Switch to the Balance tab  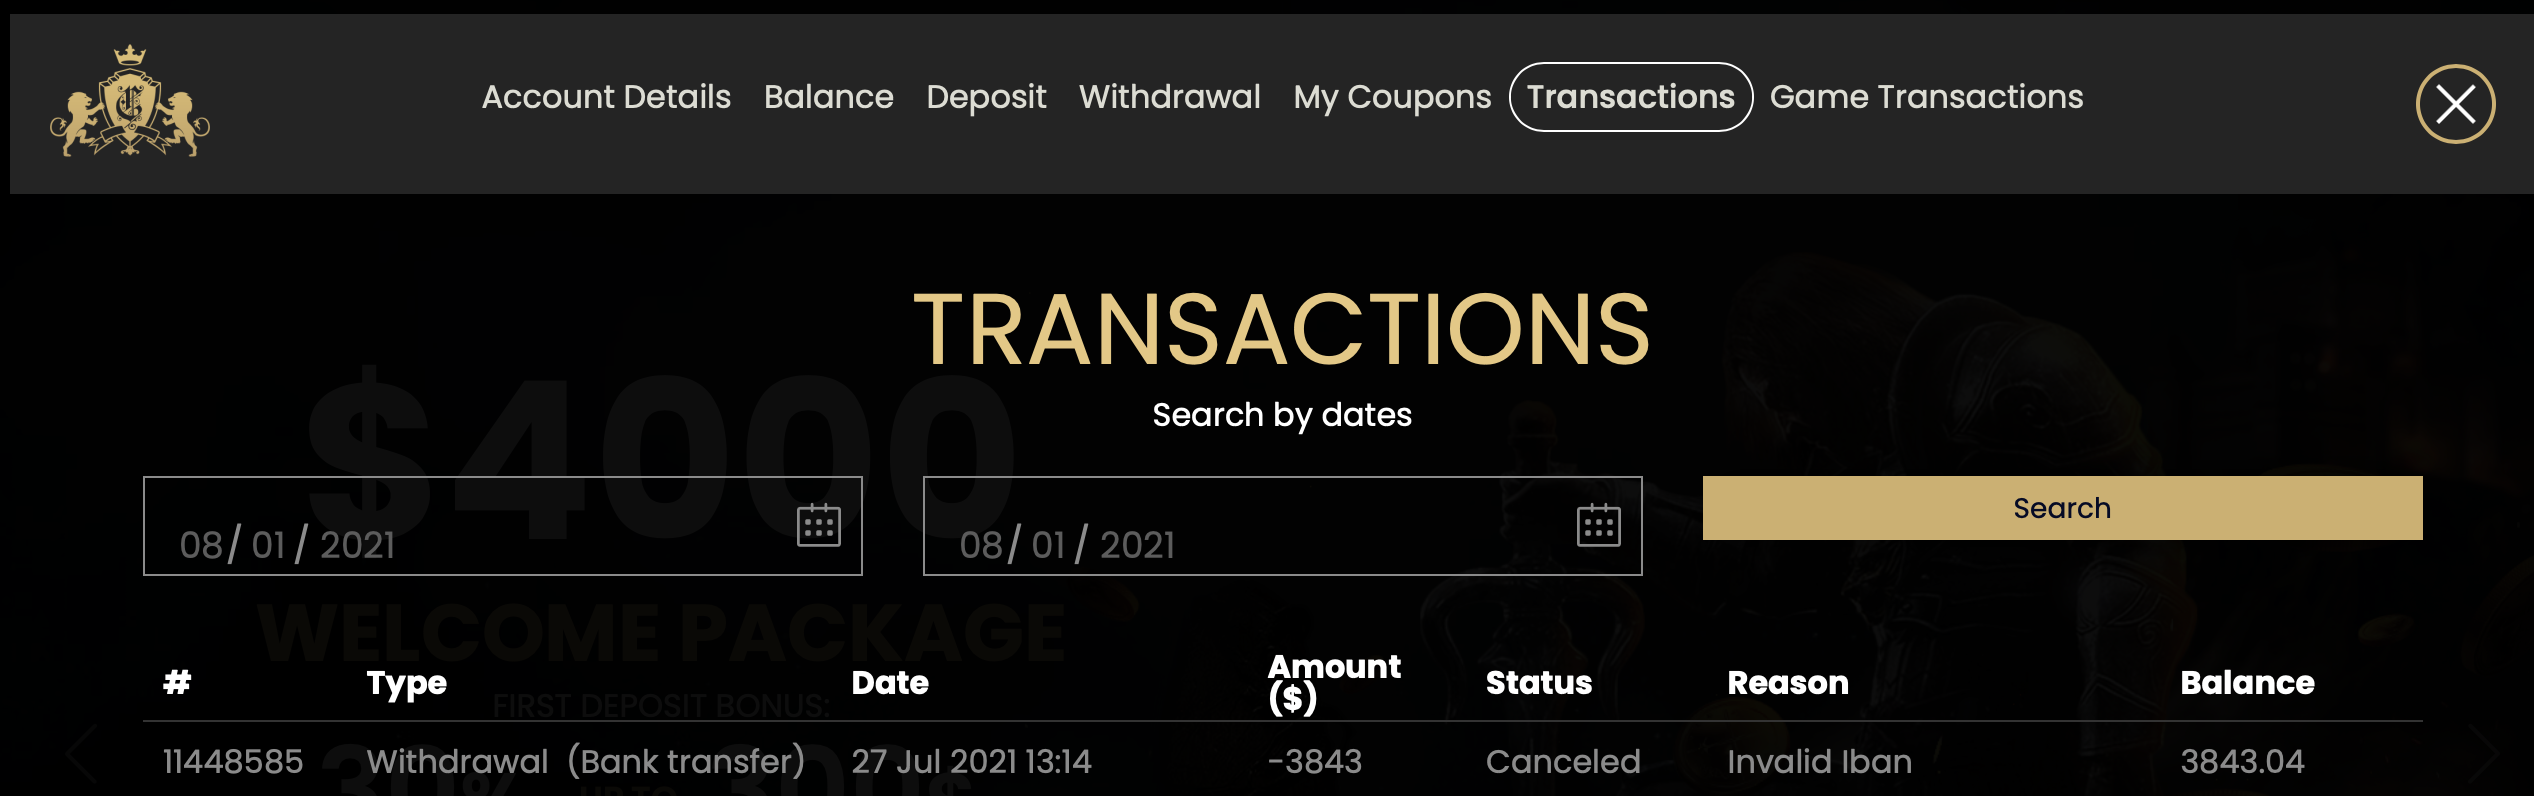(x=828, y=97)
